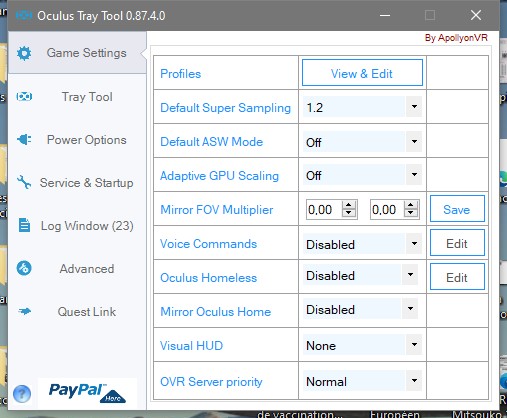Click the Game Settings gear icon
Image resolution: width=507 pixels, height=418 pixels.
(24, 53)
